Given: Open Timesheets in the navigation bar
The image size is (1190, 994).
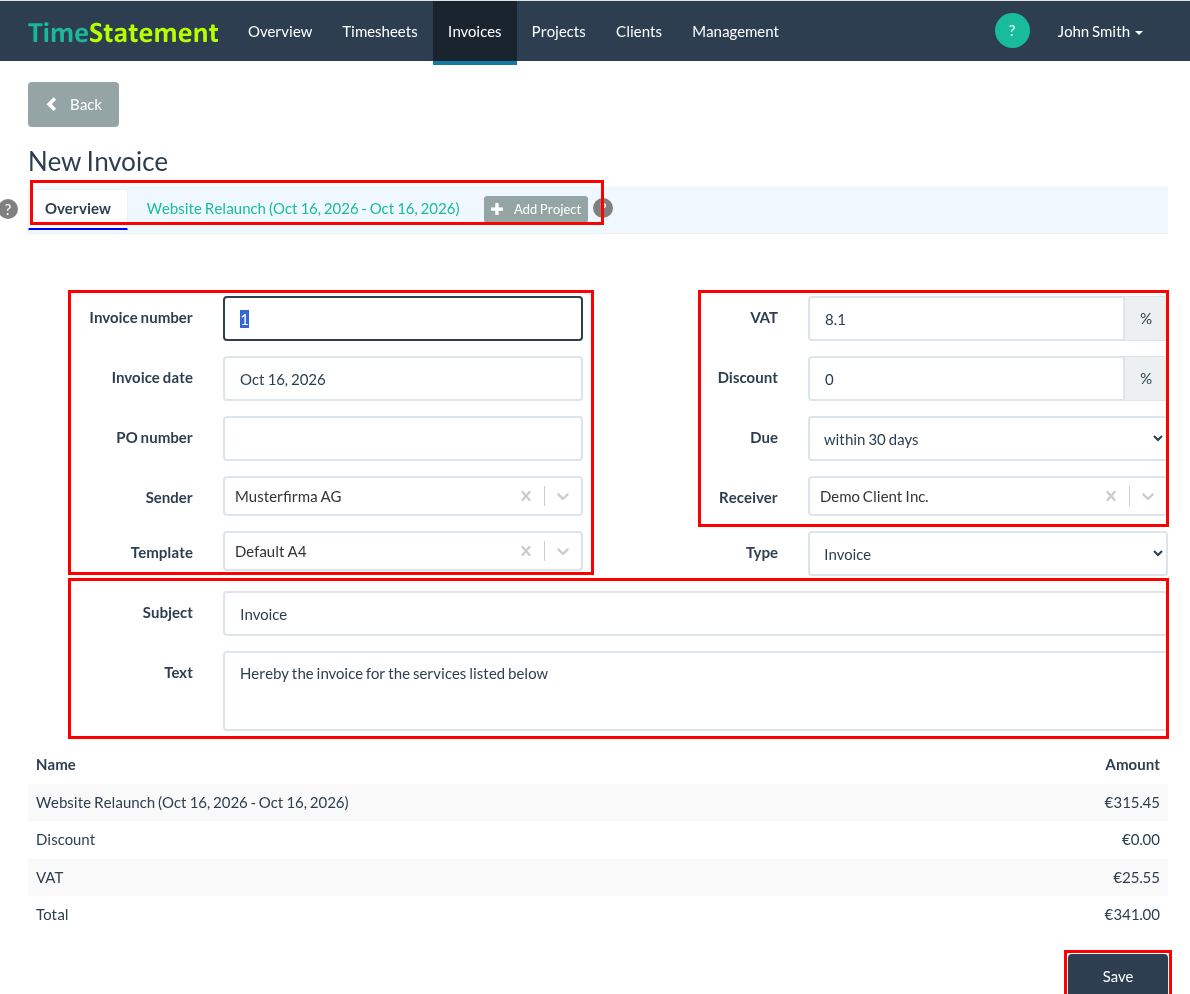Looking at the screenshot, I should [379, 32].
